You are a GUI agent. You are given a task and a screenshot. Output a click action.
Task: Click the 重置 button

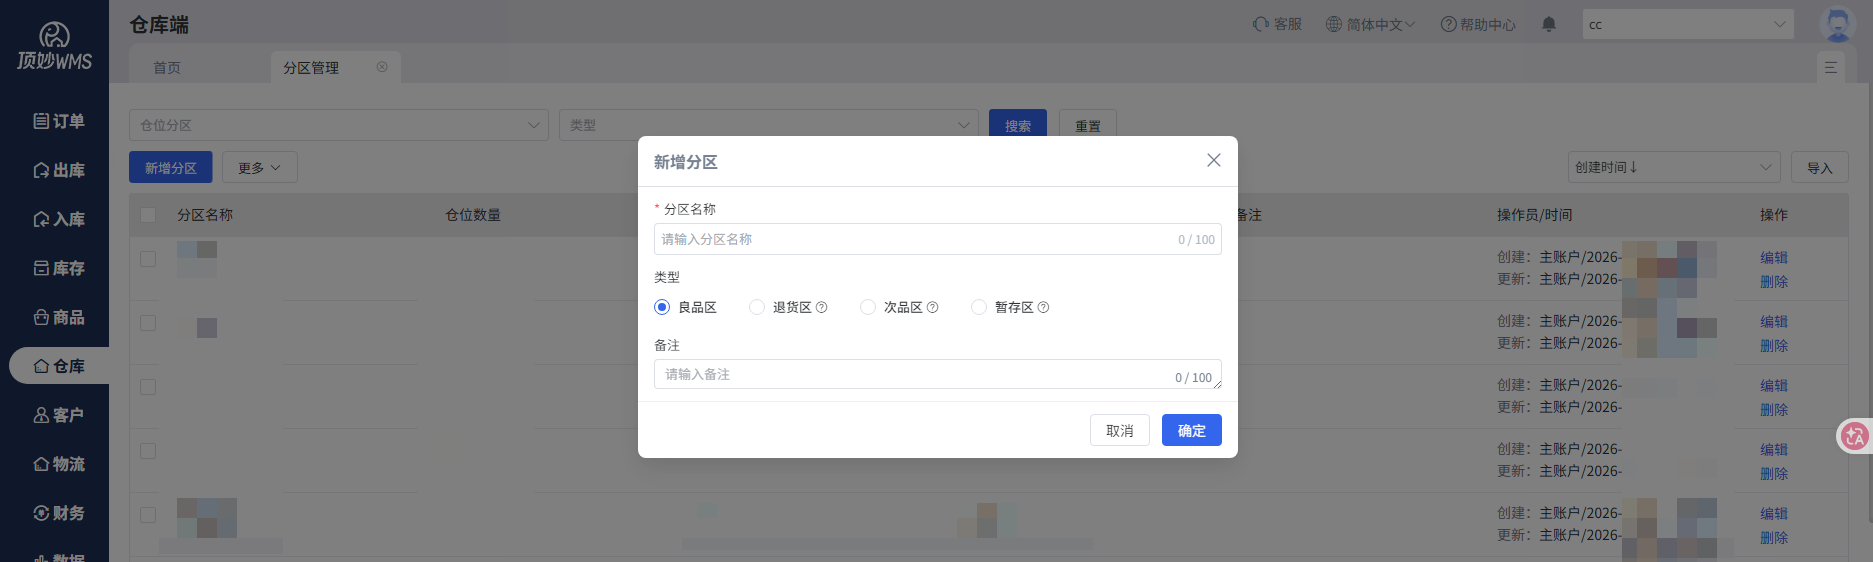pyautogui.click(x=1088, y=125)
